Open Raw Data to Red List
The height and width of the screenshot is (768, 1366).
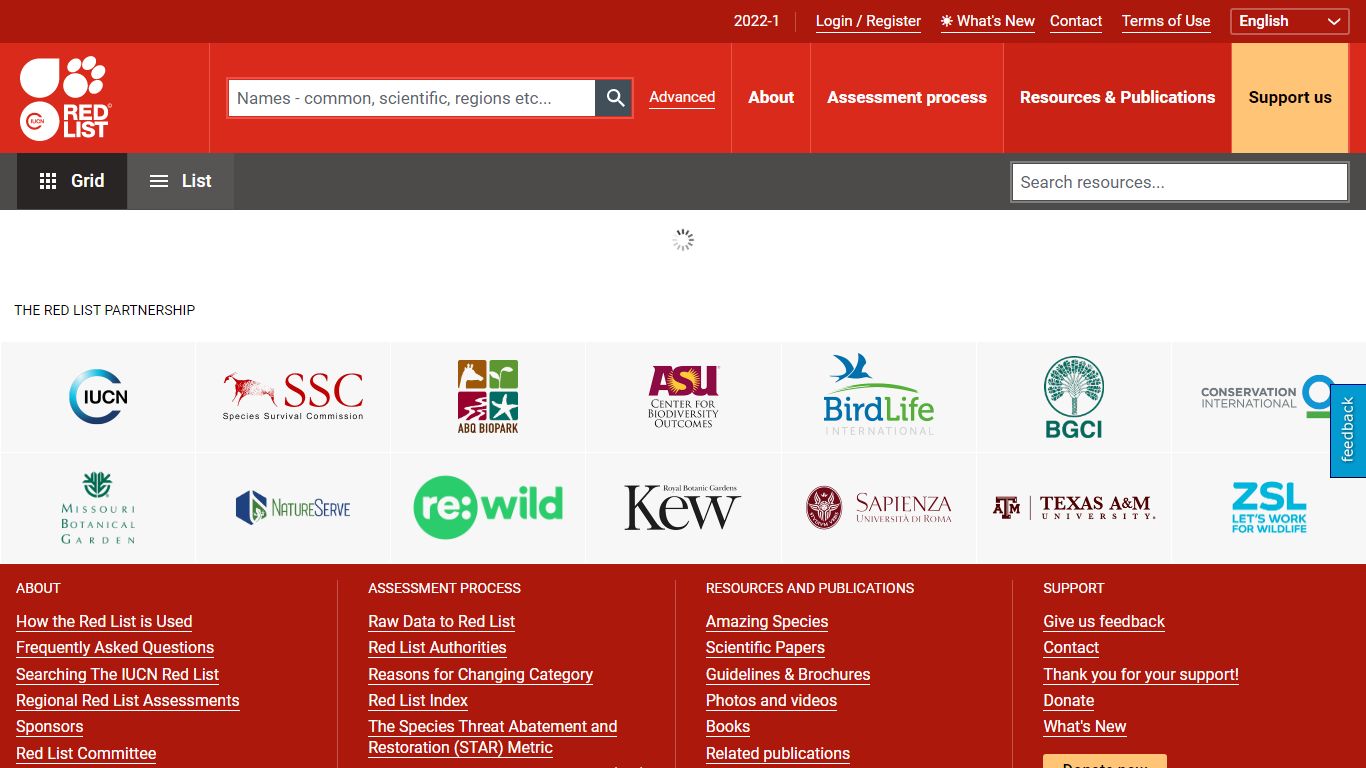[x=441, y=621]
